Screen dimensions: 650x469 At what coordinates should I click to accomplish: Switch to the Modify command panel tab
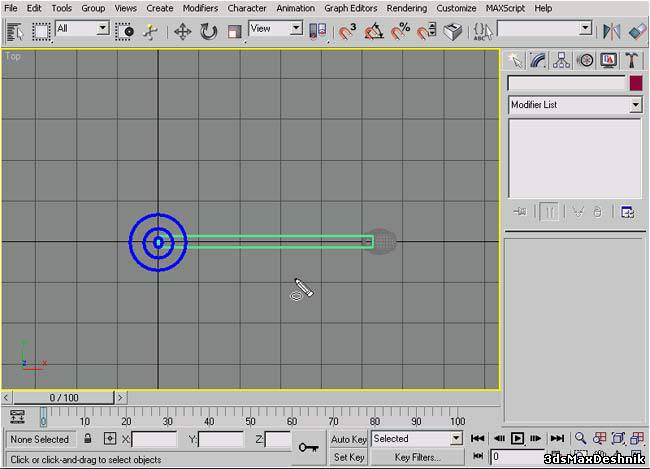538,61
